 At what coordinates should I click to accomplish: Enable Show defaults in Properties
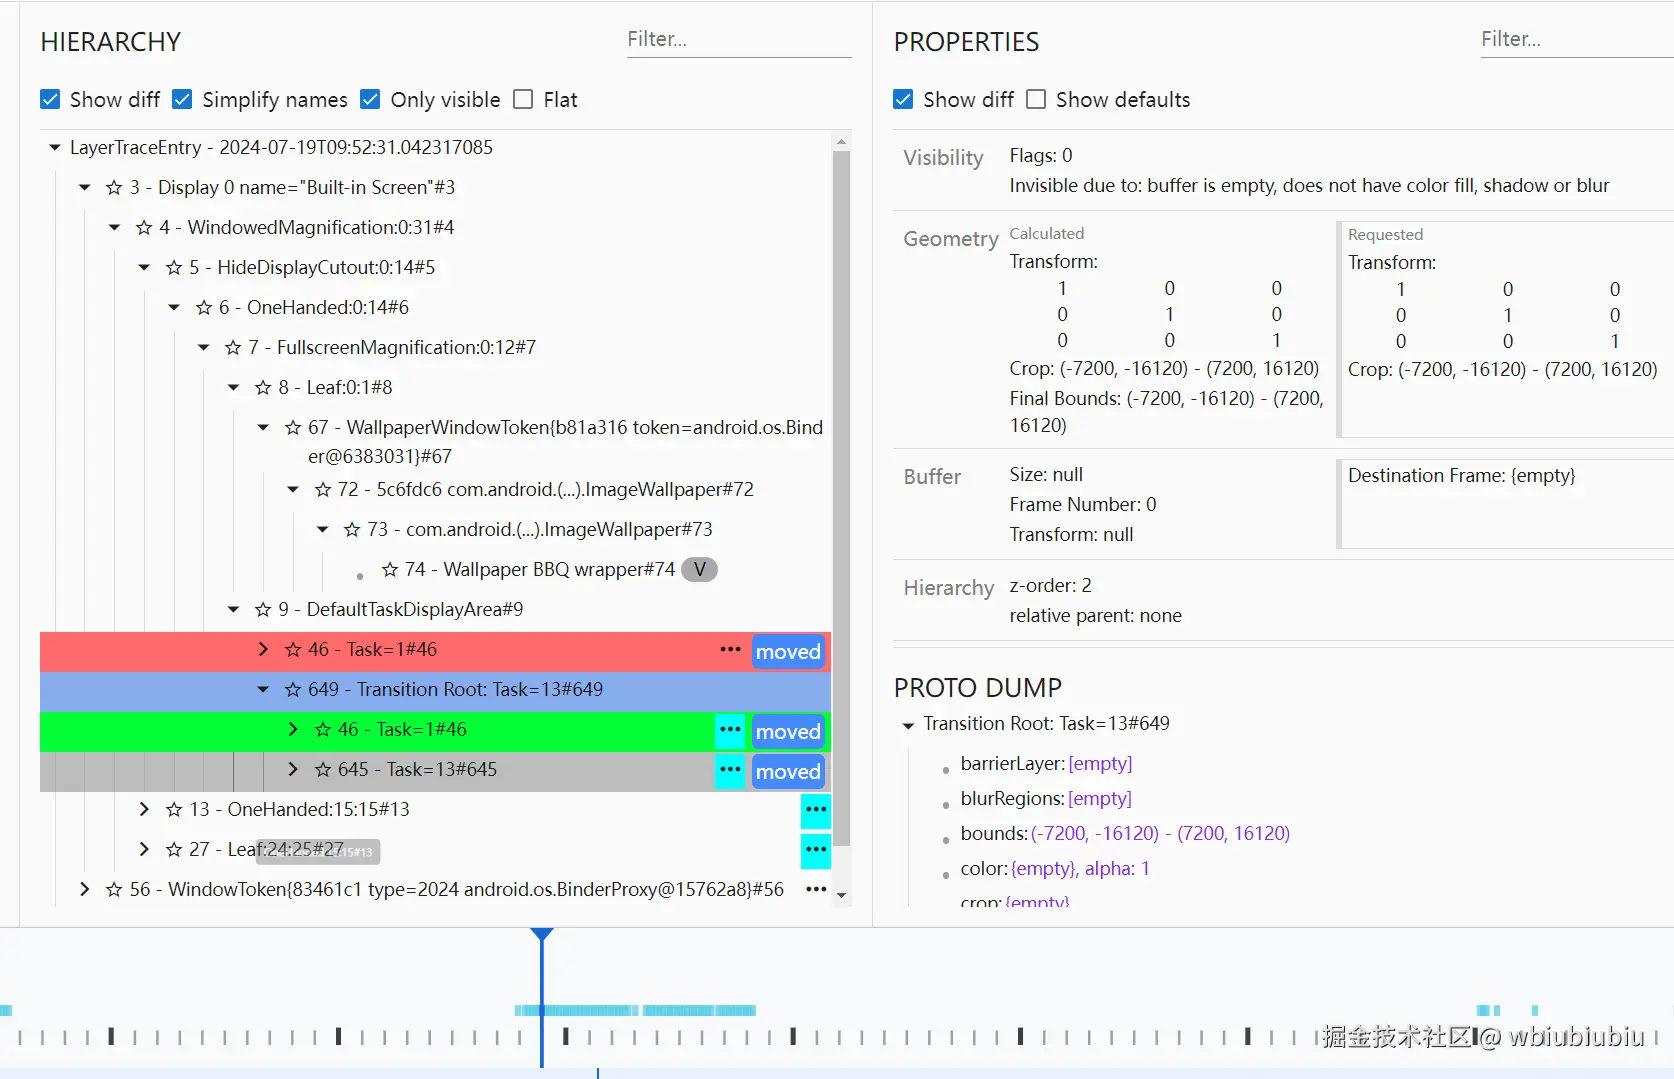click(x=1036, y=99)
